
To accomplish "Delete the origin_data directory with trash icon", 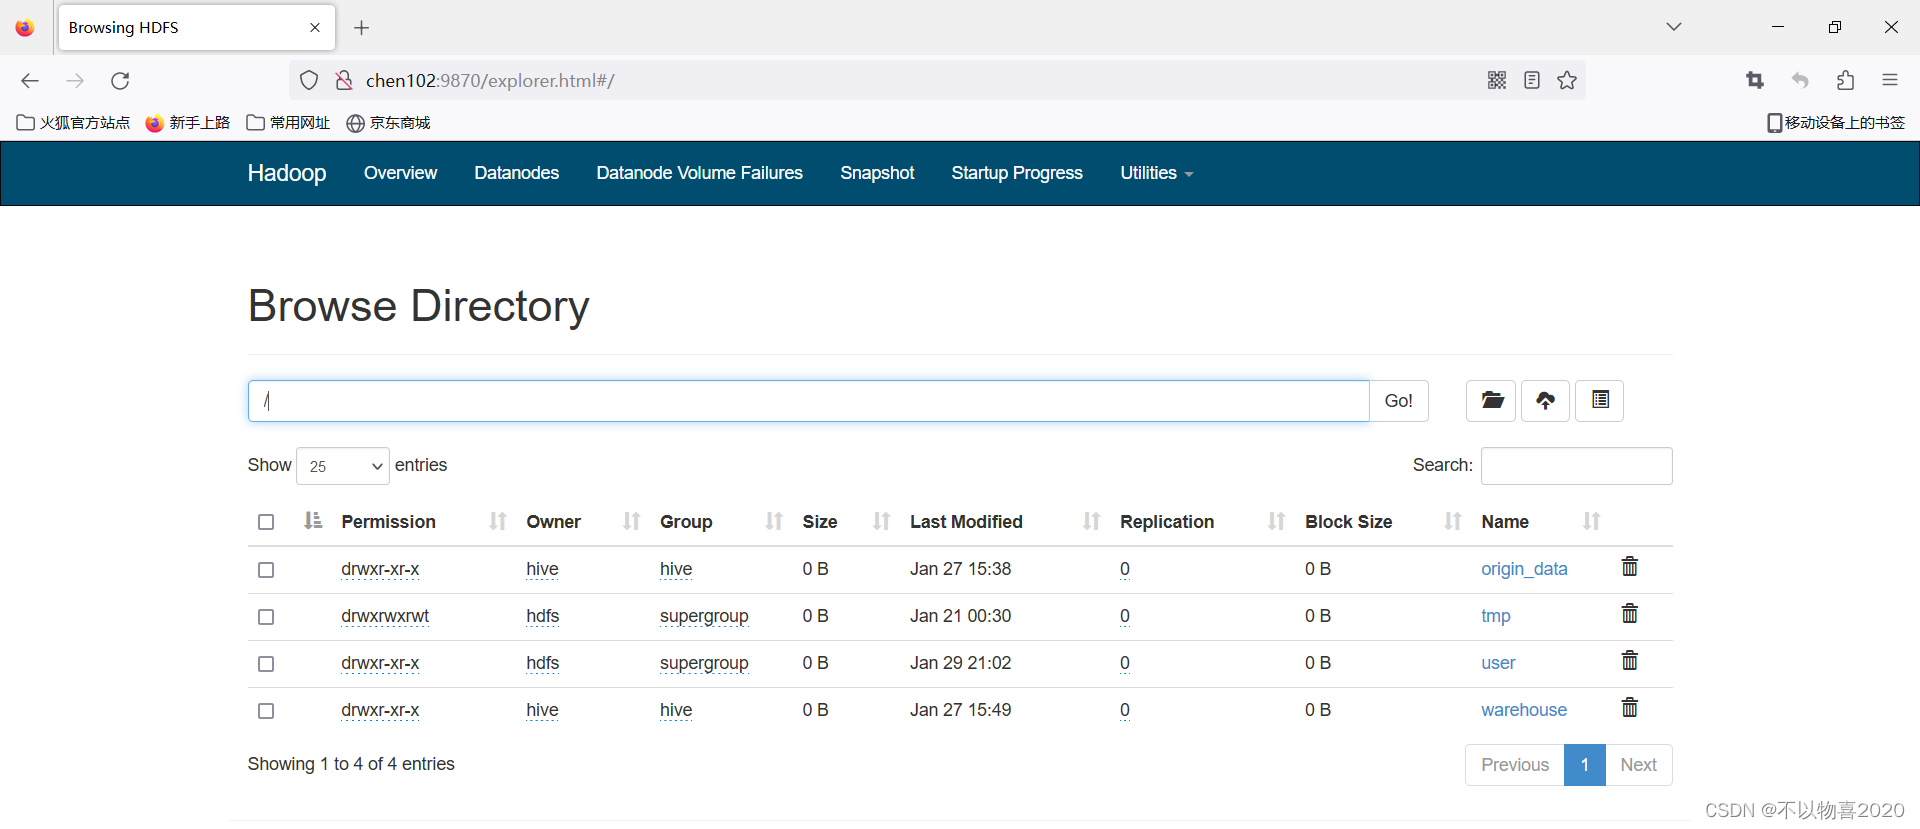I will [x=1630, y=567].
